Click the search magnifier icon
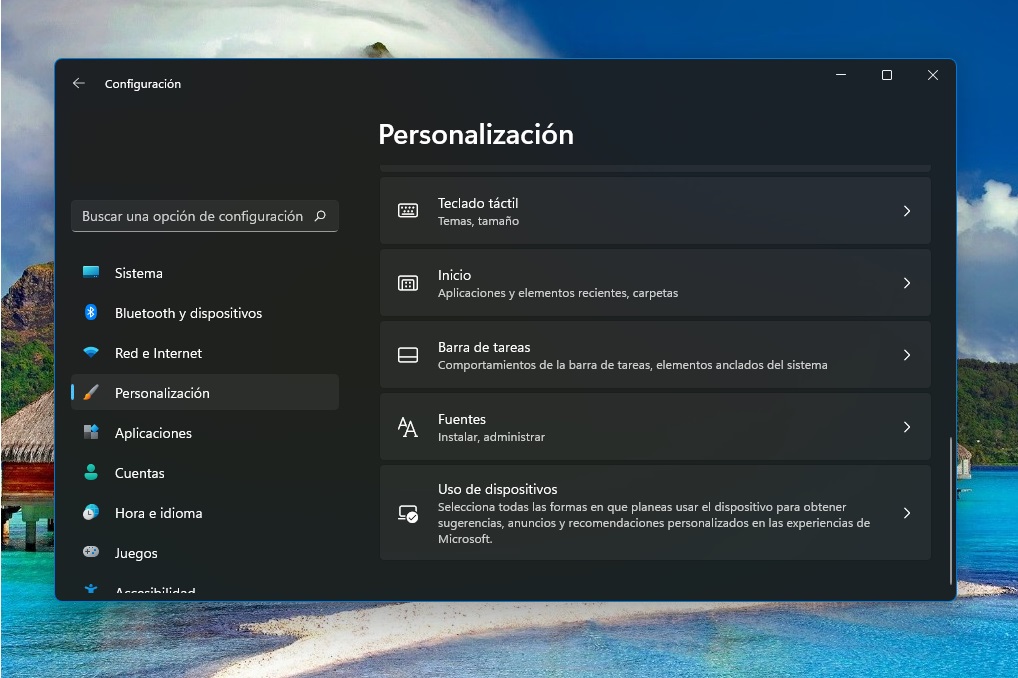Image resolution: width=1018 pixels, height=678 pixels. pos(319,216)
